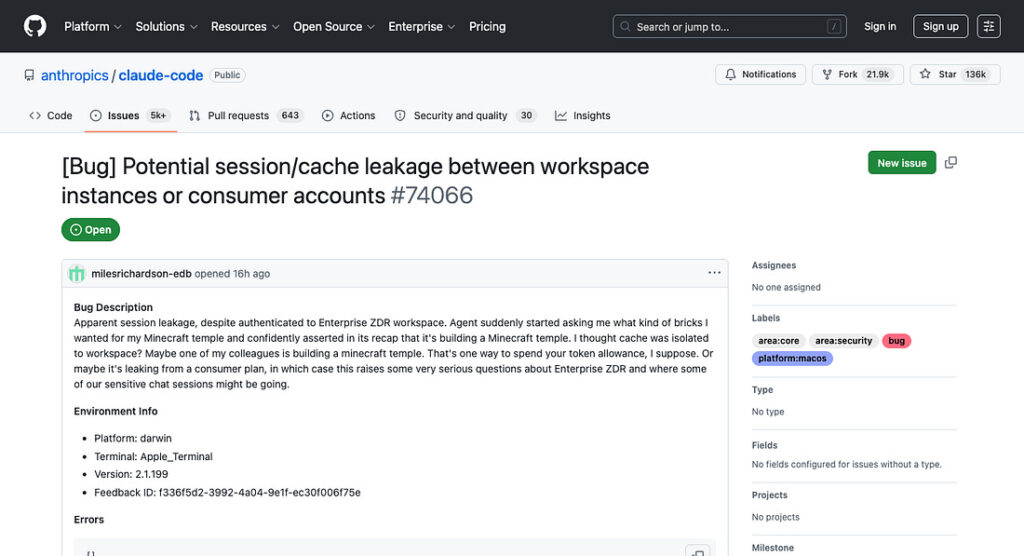This screenshot has height=556, width=1024.
Task: Switch to Security and quality tab
Action: 465,116
